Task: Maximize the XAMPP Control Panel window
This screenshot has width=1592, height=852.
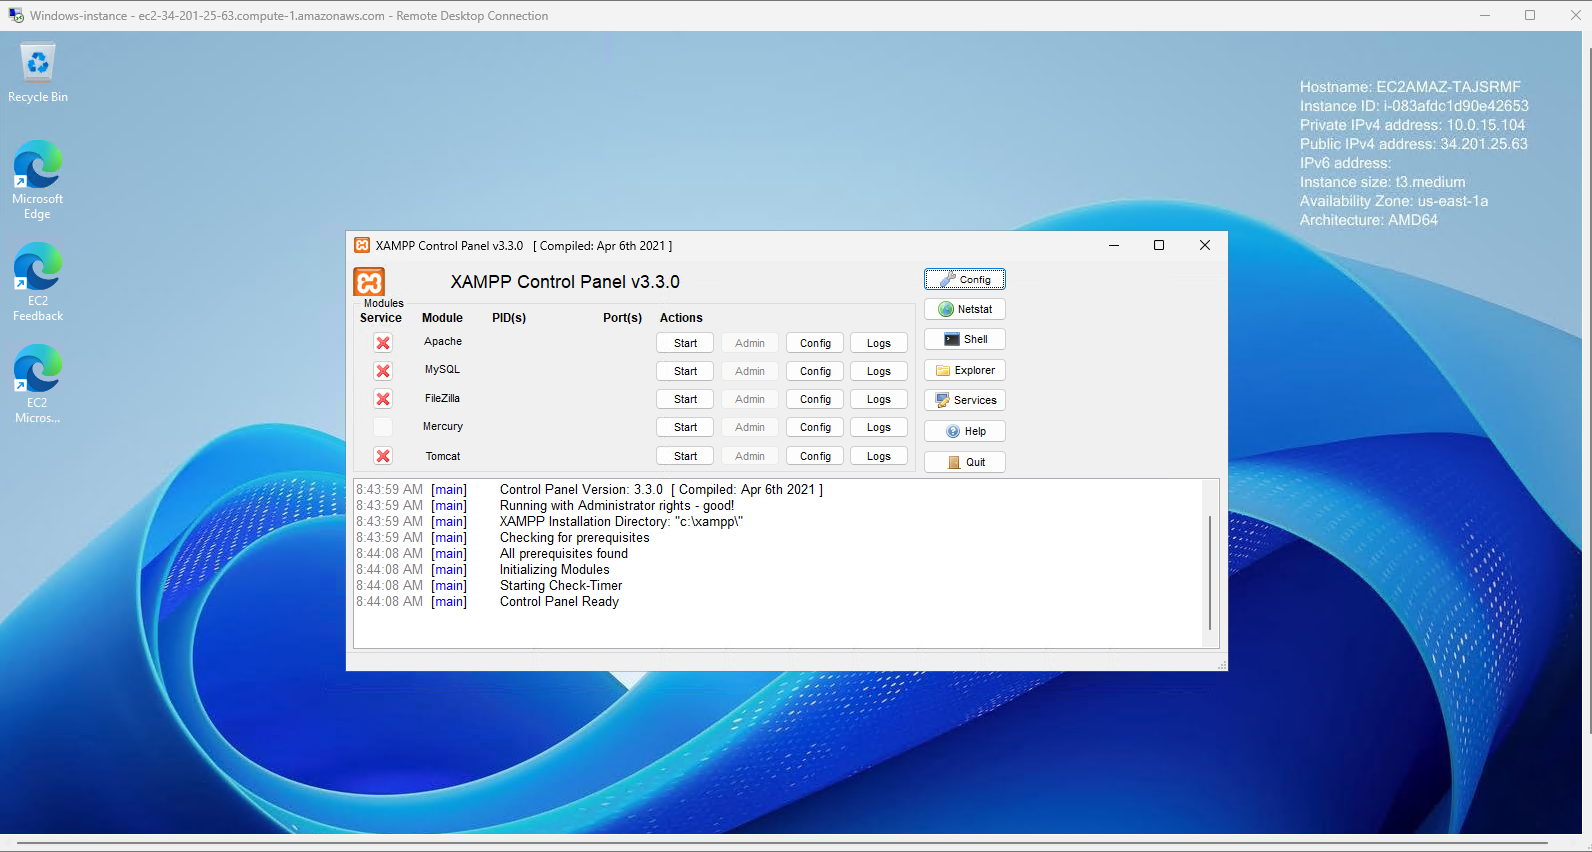Action: point(1159,245)
